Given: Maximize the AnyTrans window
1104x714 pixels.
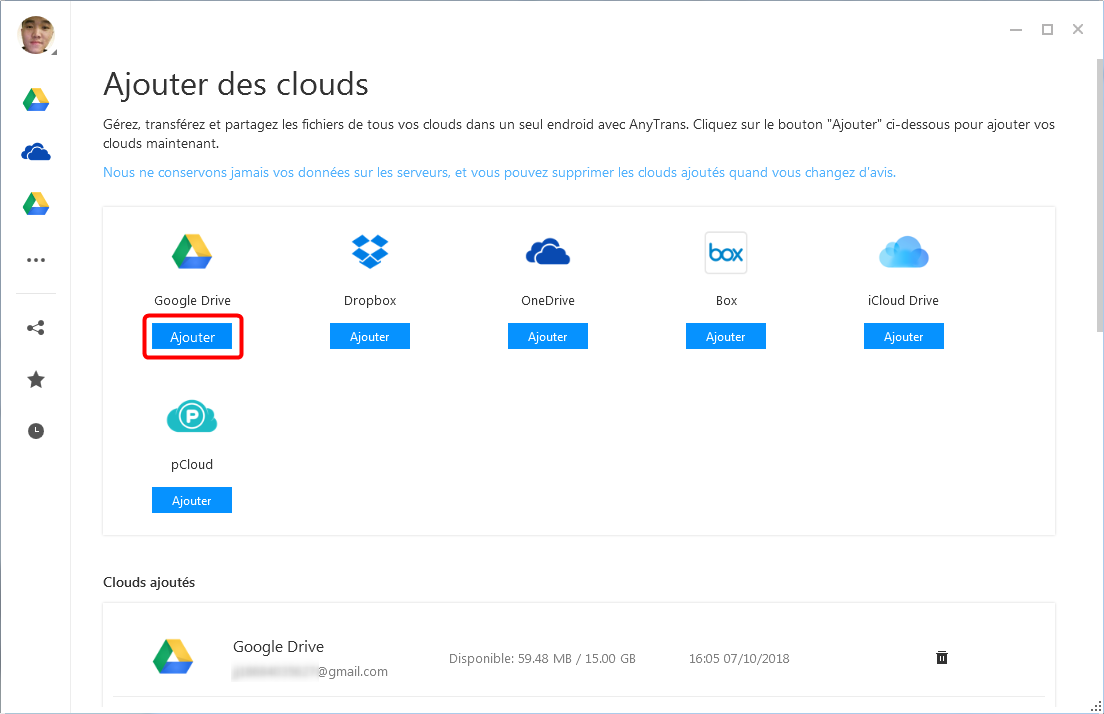Looking at the screenshot, I should pyautogui.click(x=1048, y=30).
